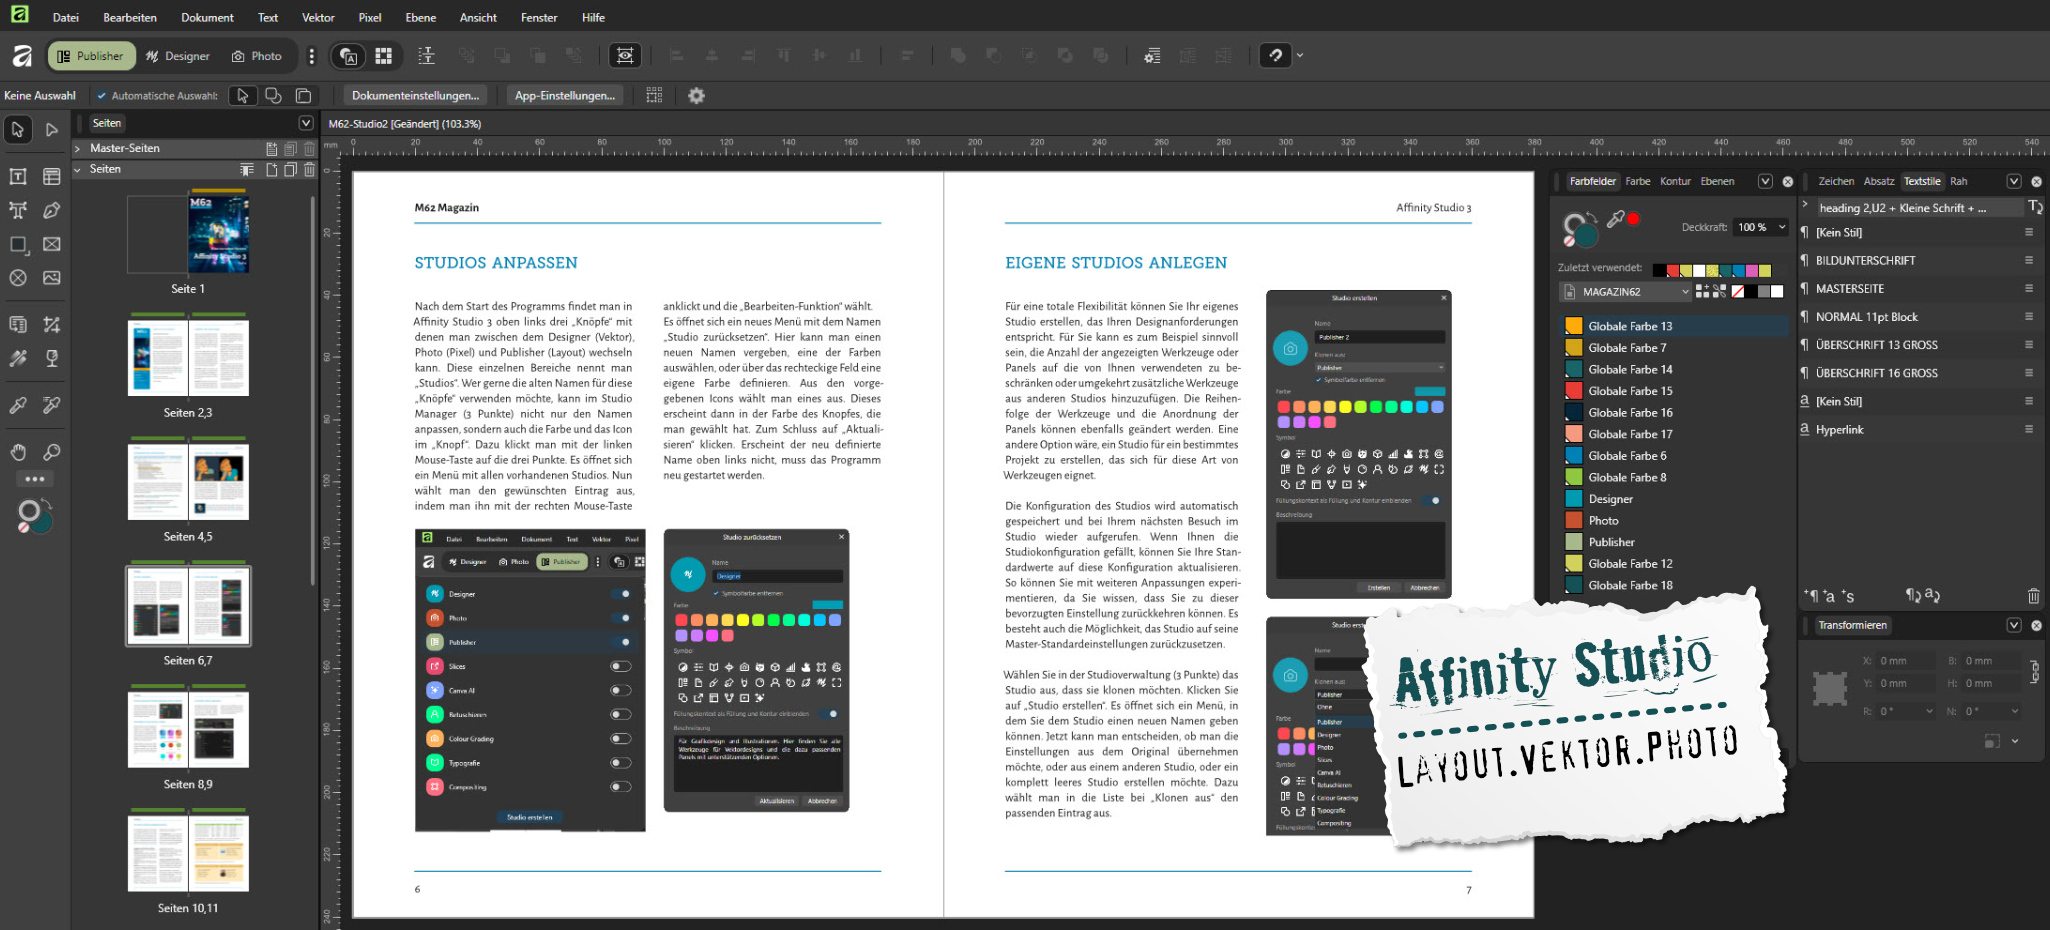The width and height of the screenshot is (2050, 930).
Task: Click the App-Einstellungen button
Action: point(564,95)
